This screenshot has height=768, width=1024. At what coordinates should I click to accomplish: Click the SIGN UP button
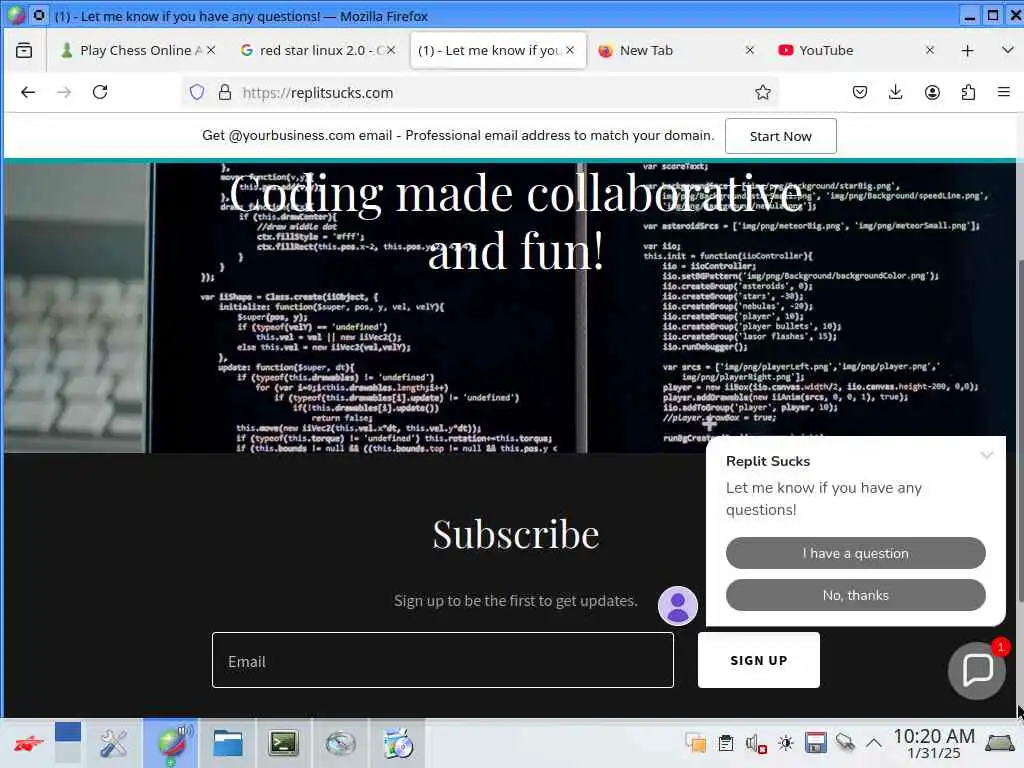tap(759, 660)
